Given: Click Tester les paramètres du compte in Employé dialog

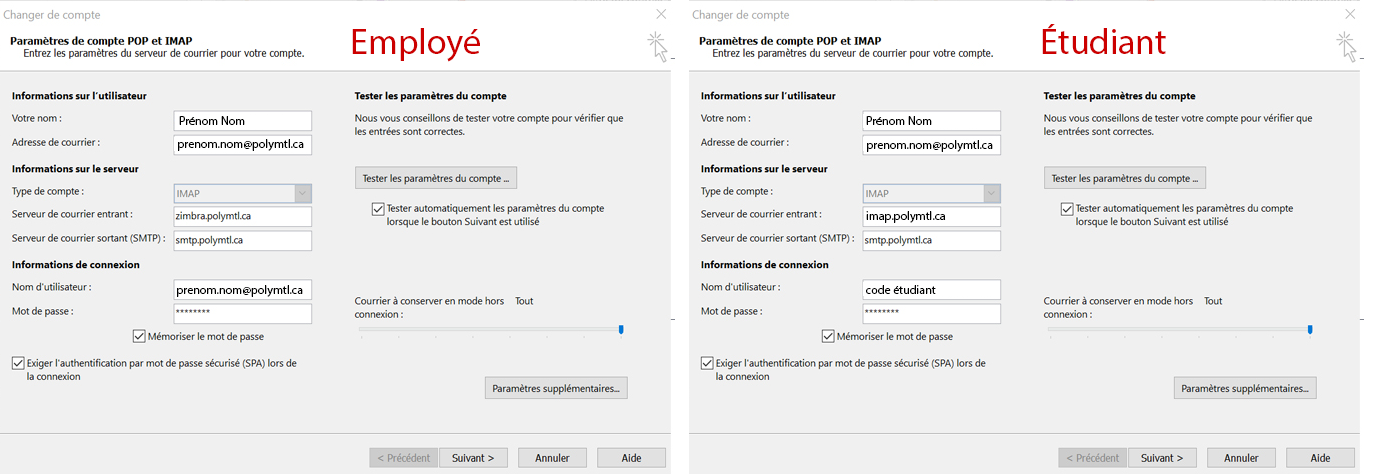Looking at the screenshot, I should pos(436,178).
